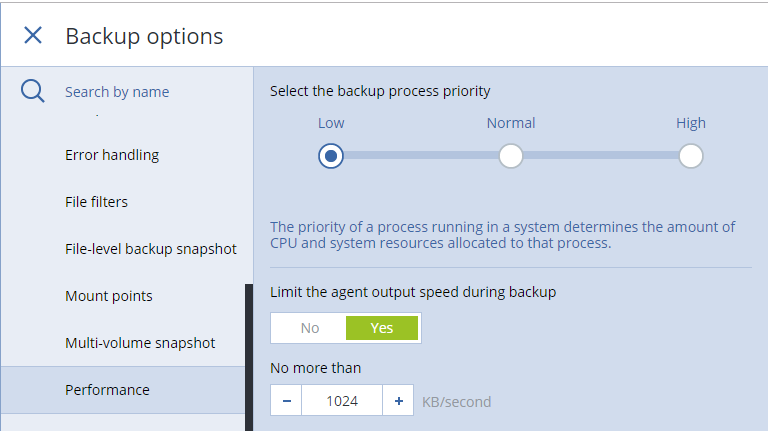The height and width of the screenshot is (431, 768).
Task: Decrease speed limit with minus button
Action: pos(287,401)
